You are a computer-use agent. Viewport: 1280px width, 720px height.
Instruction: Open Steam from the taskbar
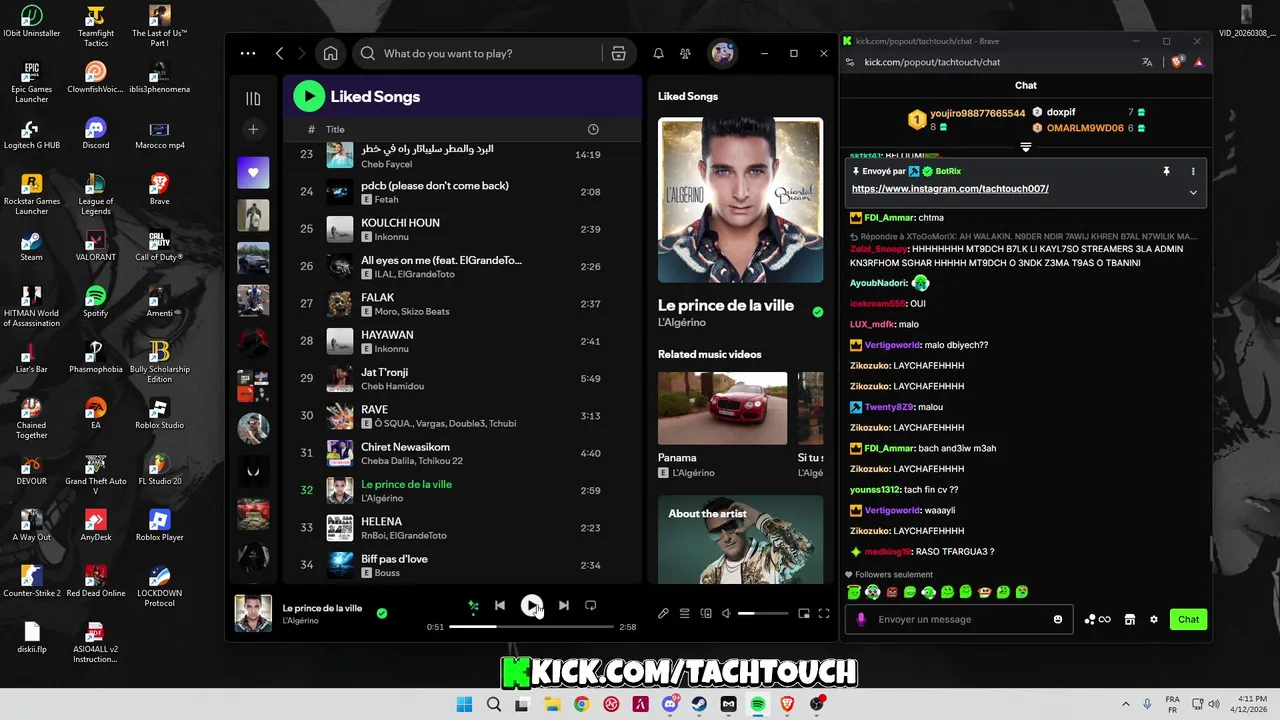click(699, 704)
